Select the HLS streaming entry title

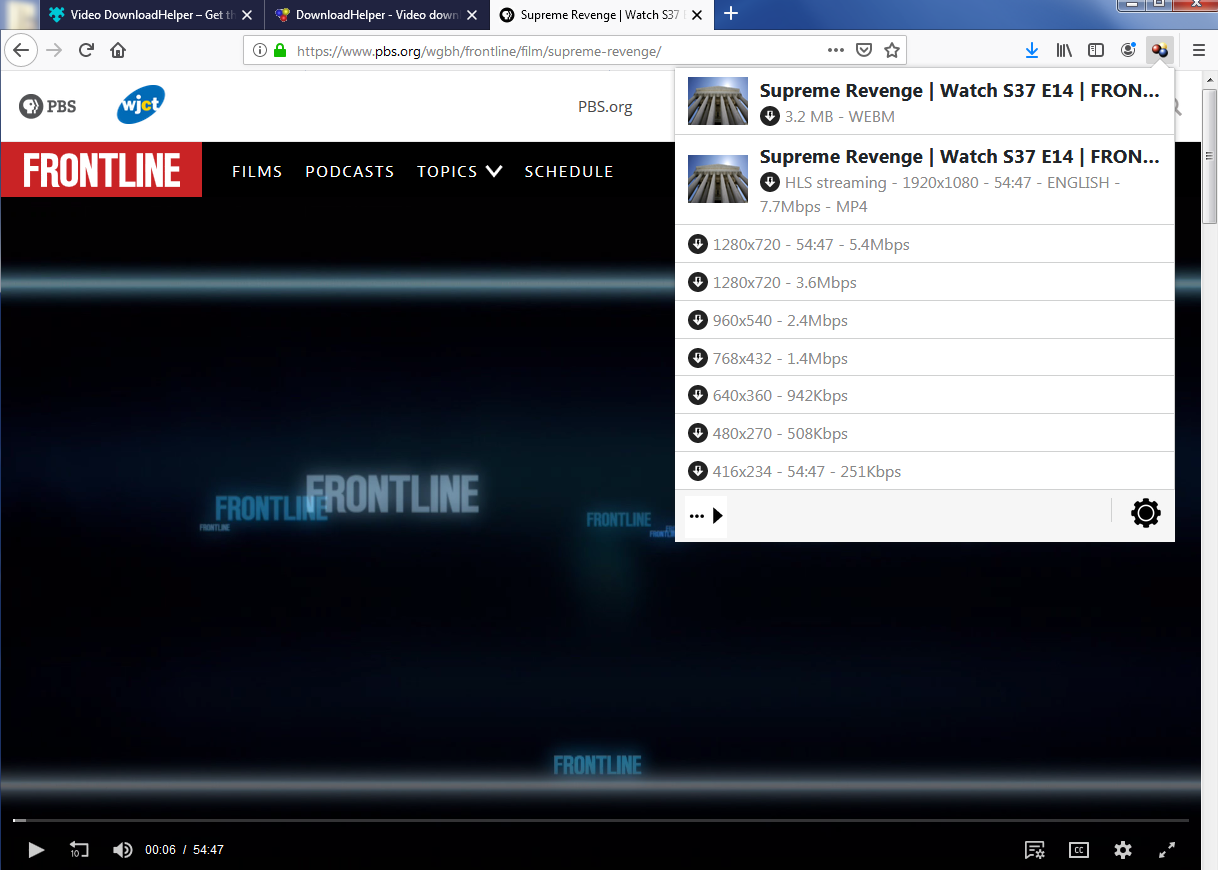click(x=960, y=156)
